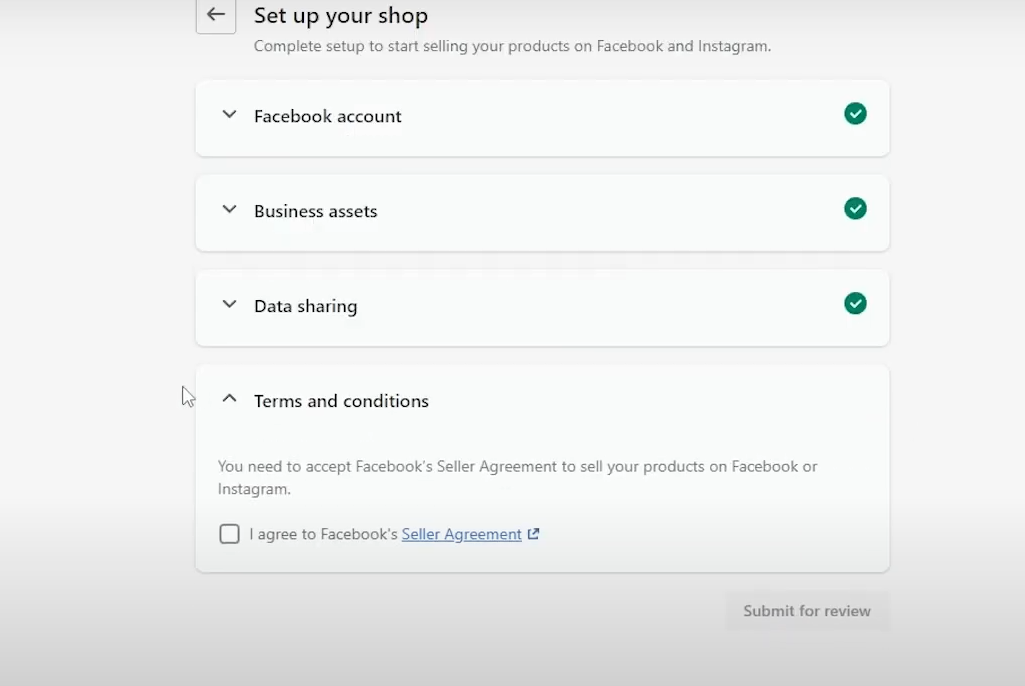Screen dimensions: 1025x686
Task: Click external link icon beside Seller Agreement
Action: click(x=533, y=534)
